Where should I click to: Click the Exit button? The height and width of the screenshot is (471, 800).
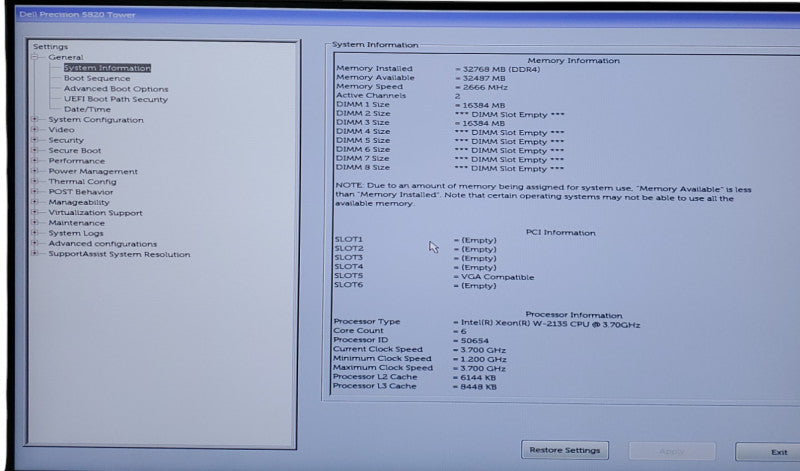768,452
